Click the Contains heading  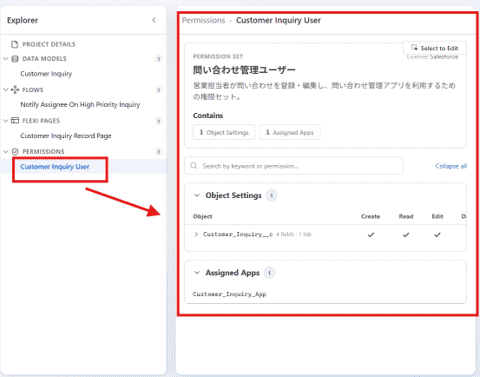click(x=208, y=116)
